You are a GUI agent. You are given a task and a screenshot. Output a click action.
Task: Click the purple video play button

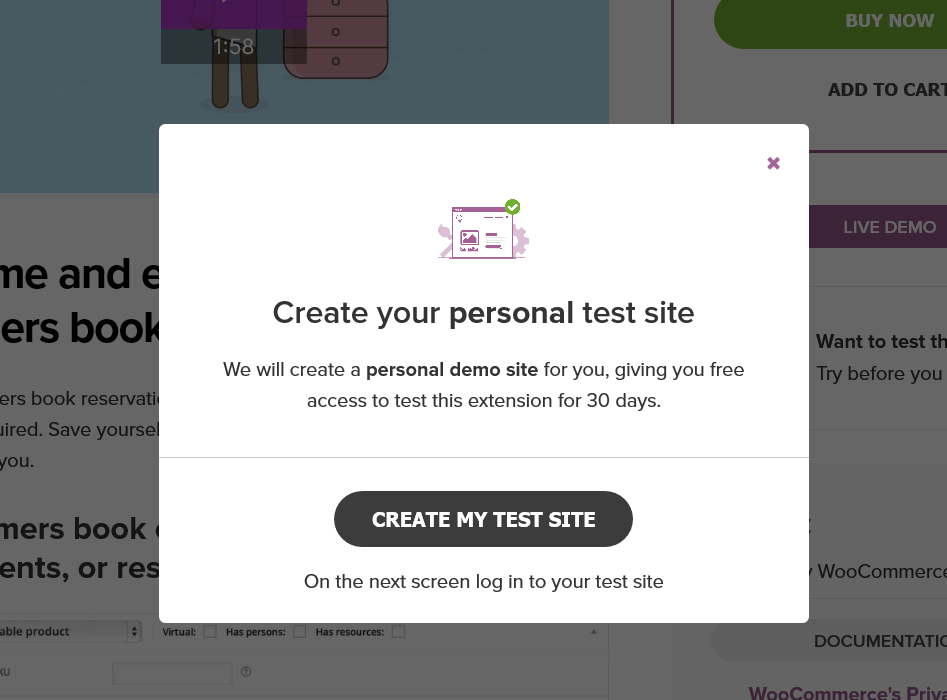[x=233, y=10]
